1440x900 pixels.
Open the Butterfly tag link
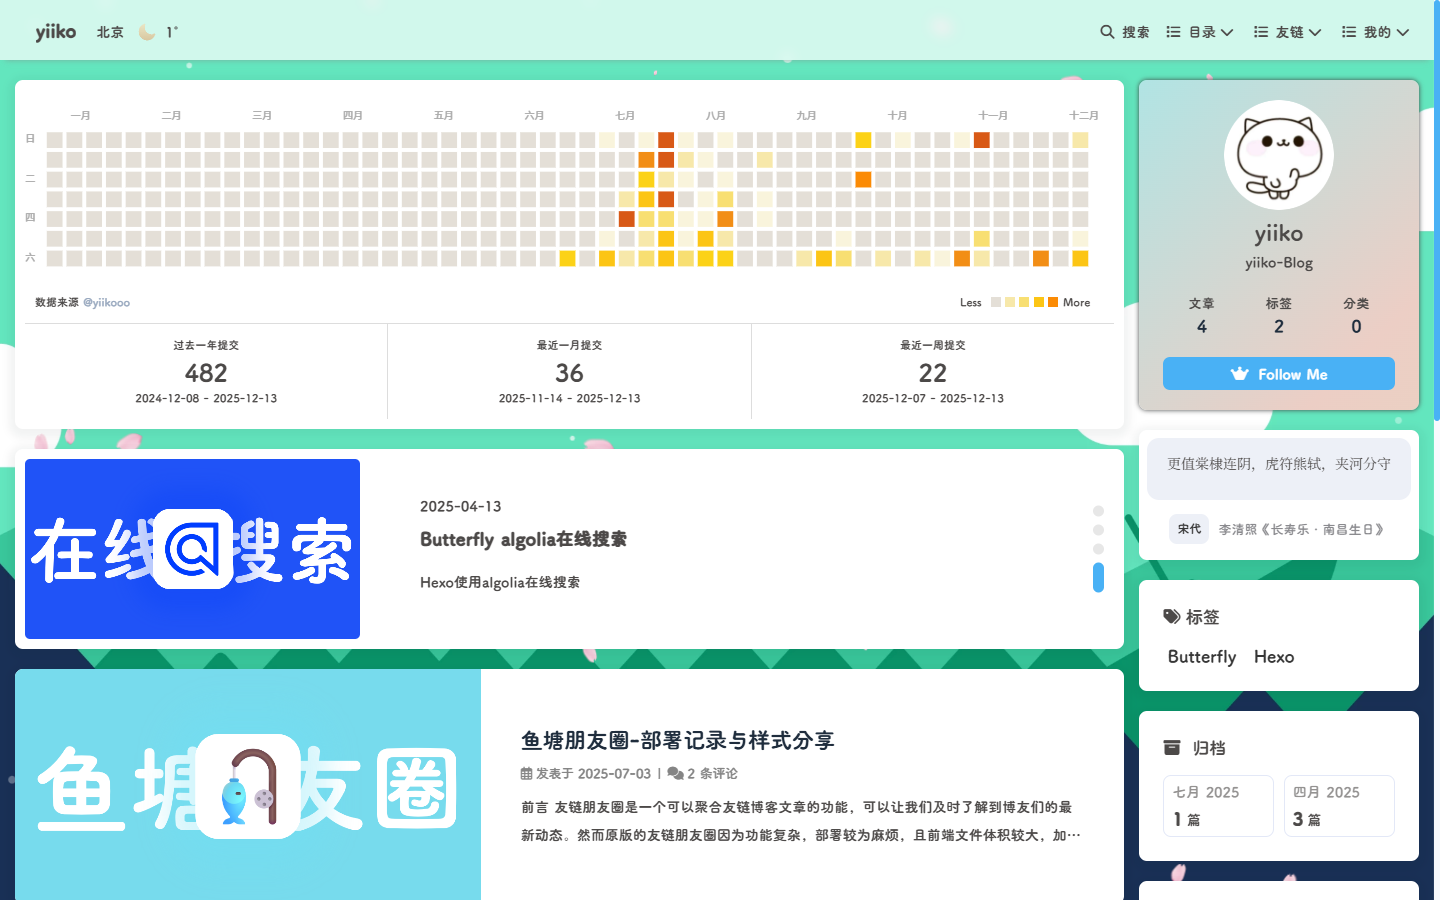point(1202,657)
